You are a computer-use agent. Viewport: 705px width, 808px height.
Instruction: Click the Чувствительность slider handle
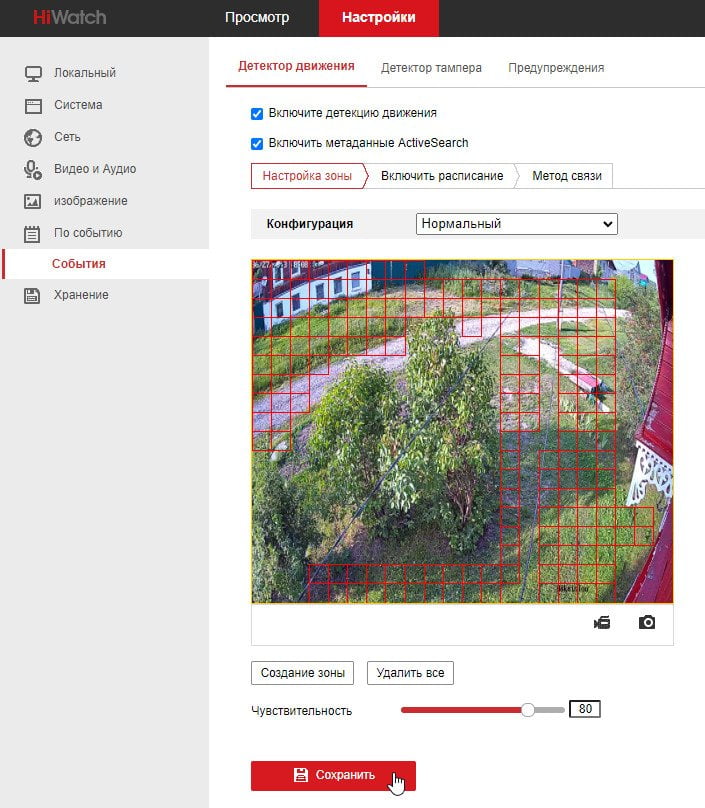coord(528,710)
